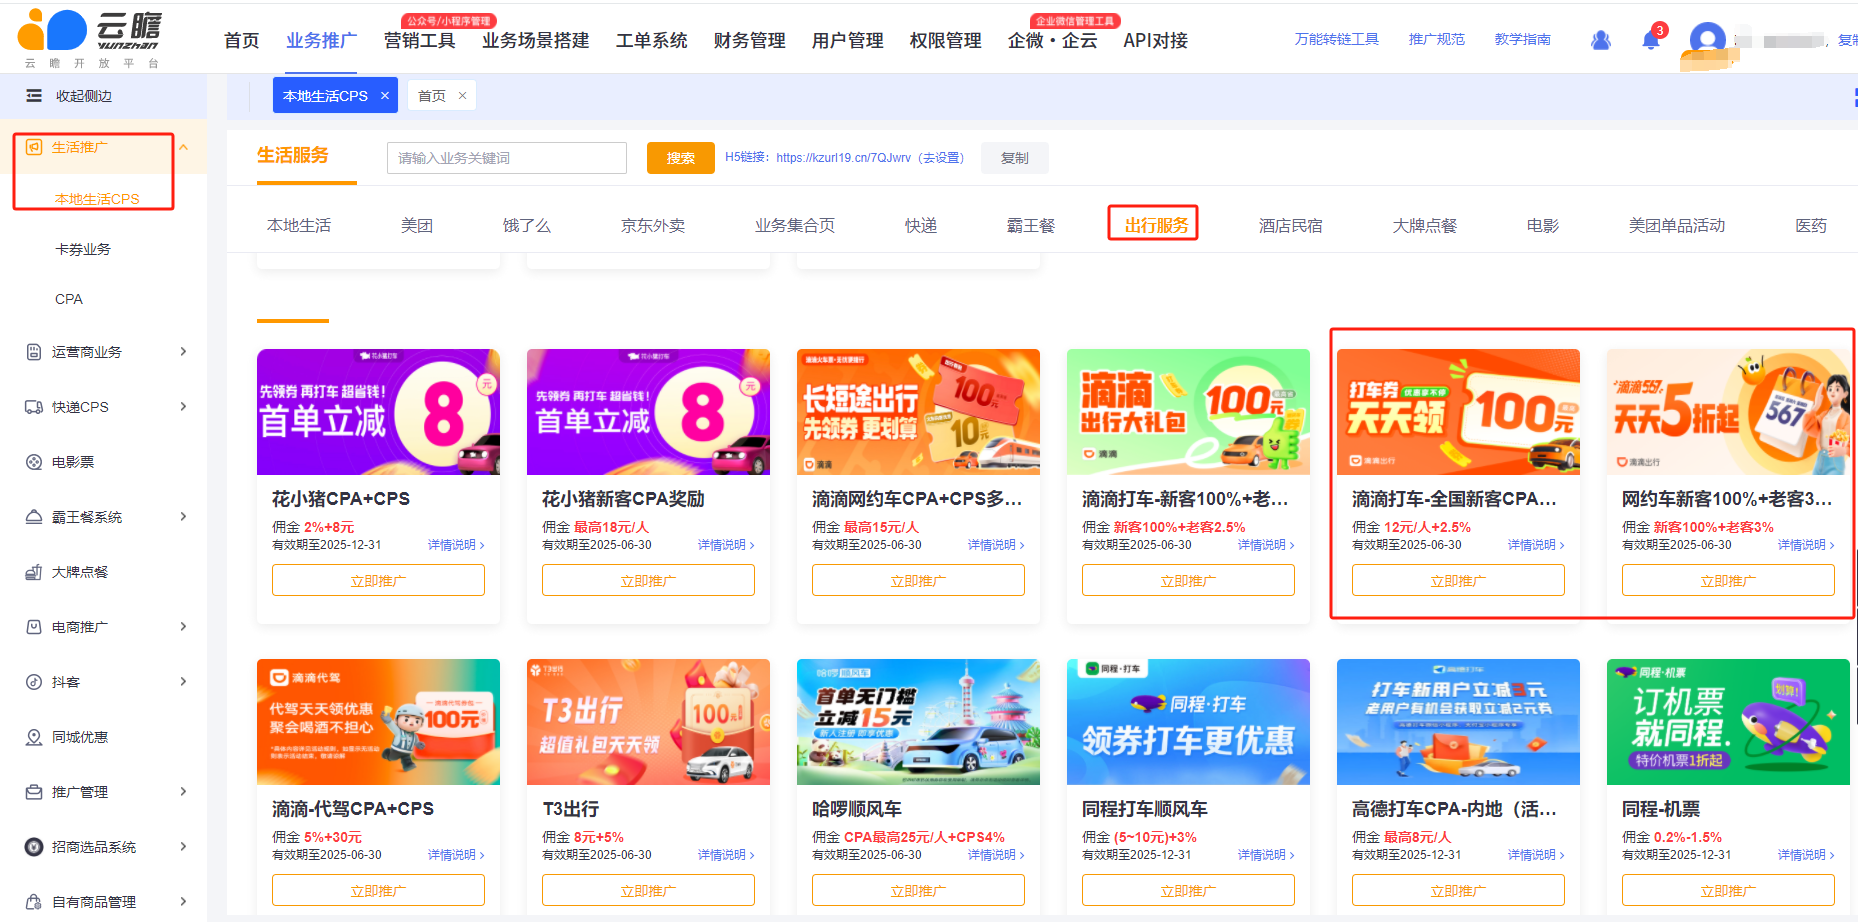Image resolution: width=1858 pixels, height=922 pixels.
Task: Click the 自有商品管理 icon
Action: pos(34,902)
